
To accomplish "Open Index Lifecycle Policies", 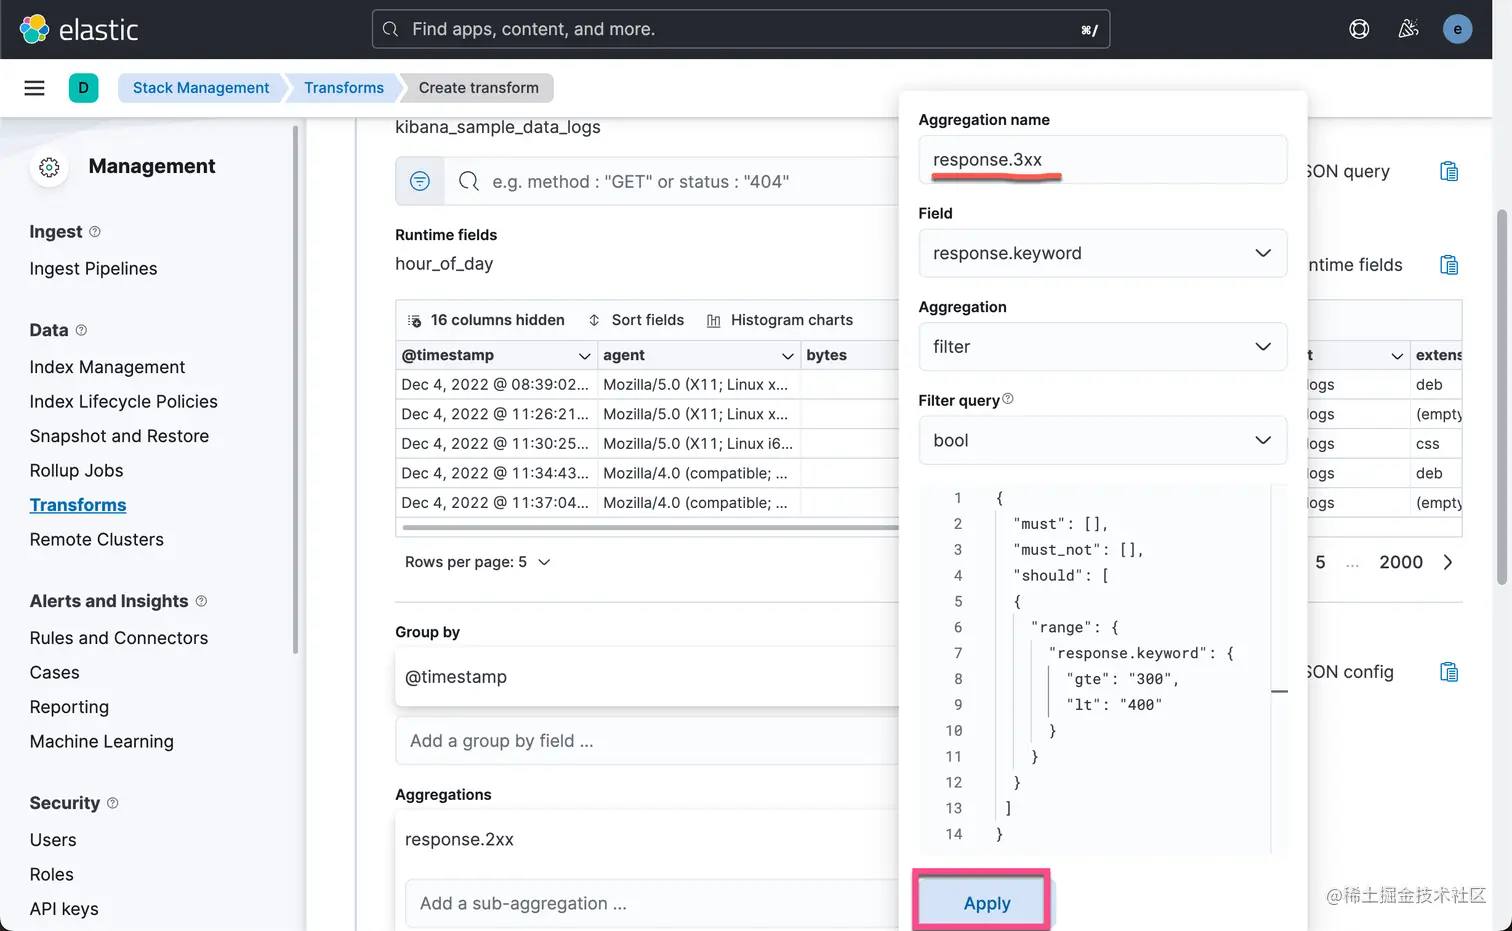I will pyautogui.click(x=123, y=401).
